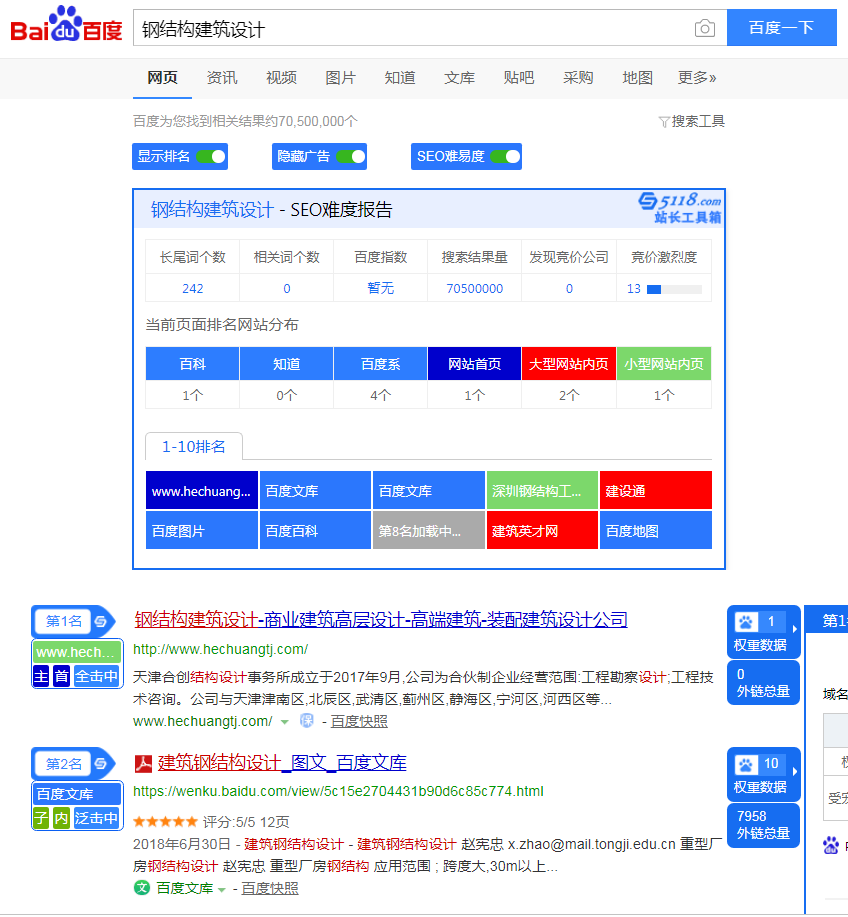Click the 主 tag under first result badge
This screenshot has width=848, height=917.
pyautogui.click(x=41, y=677)
